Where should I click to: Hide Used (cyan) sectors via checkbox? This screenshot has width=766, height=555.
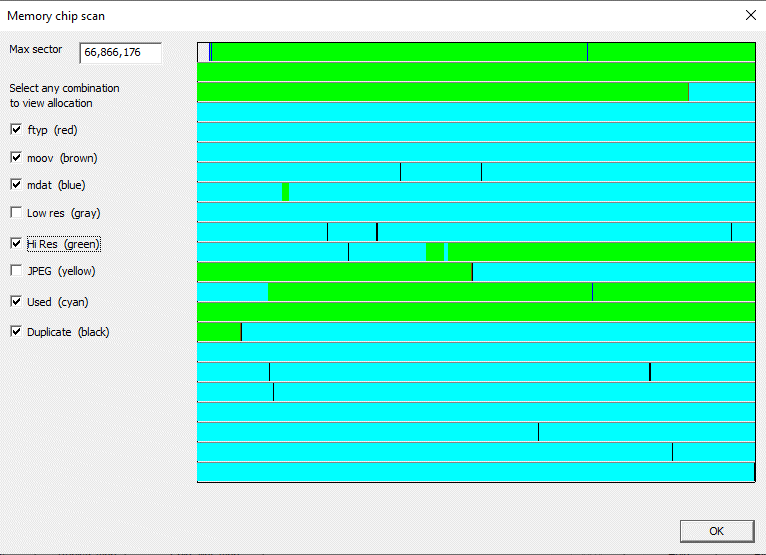coord(16,302)
